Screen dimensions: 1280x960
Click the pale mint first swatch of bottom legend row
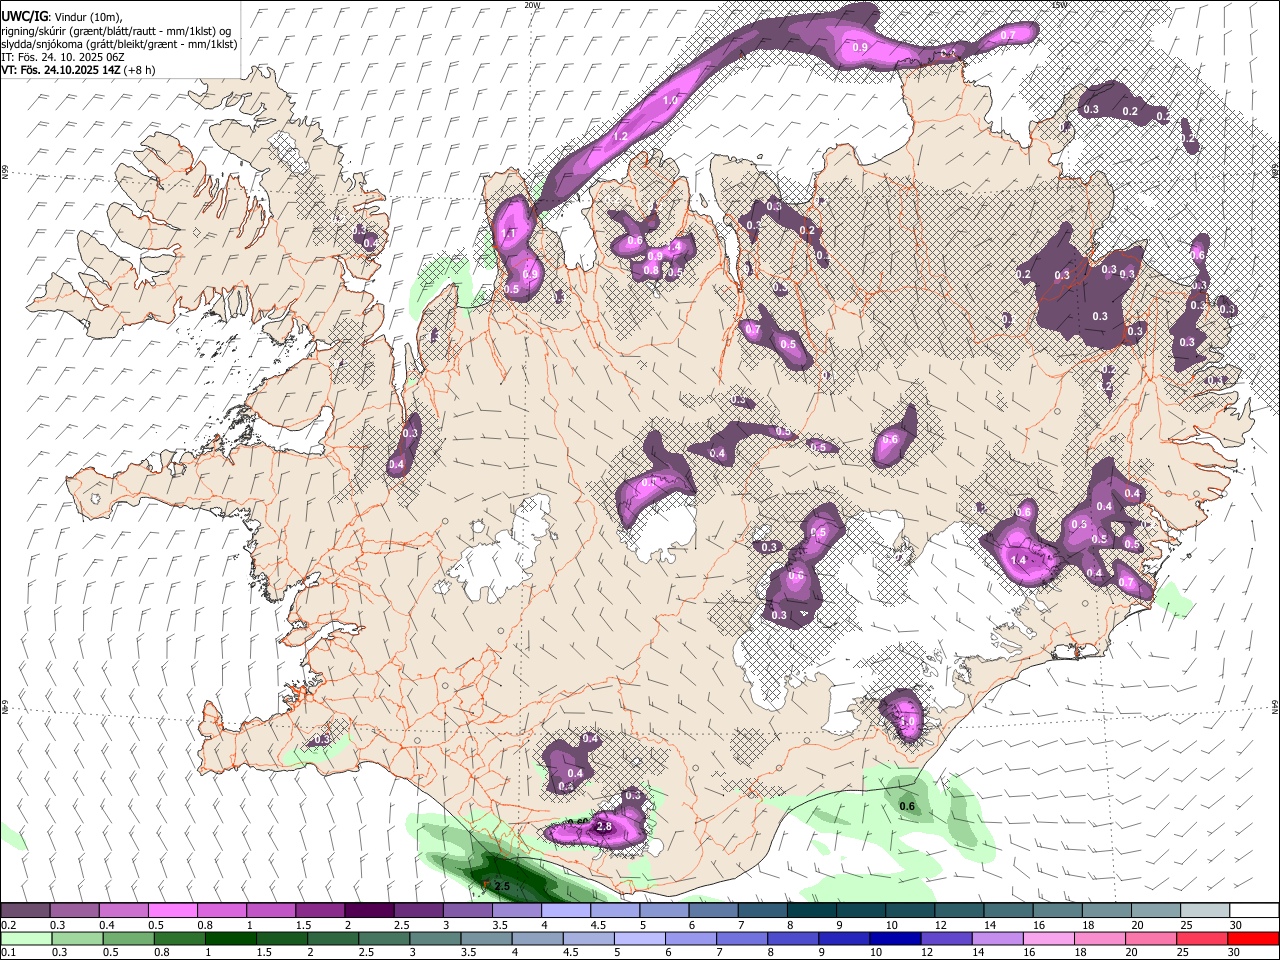coord(25,938)
